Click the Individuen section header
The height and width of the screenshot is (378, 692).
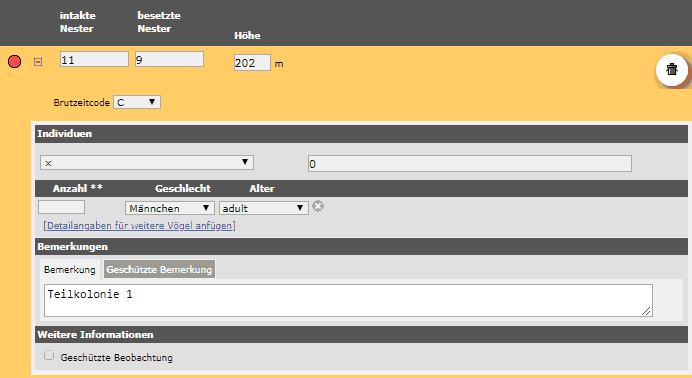click(361, 134)
